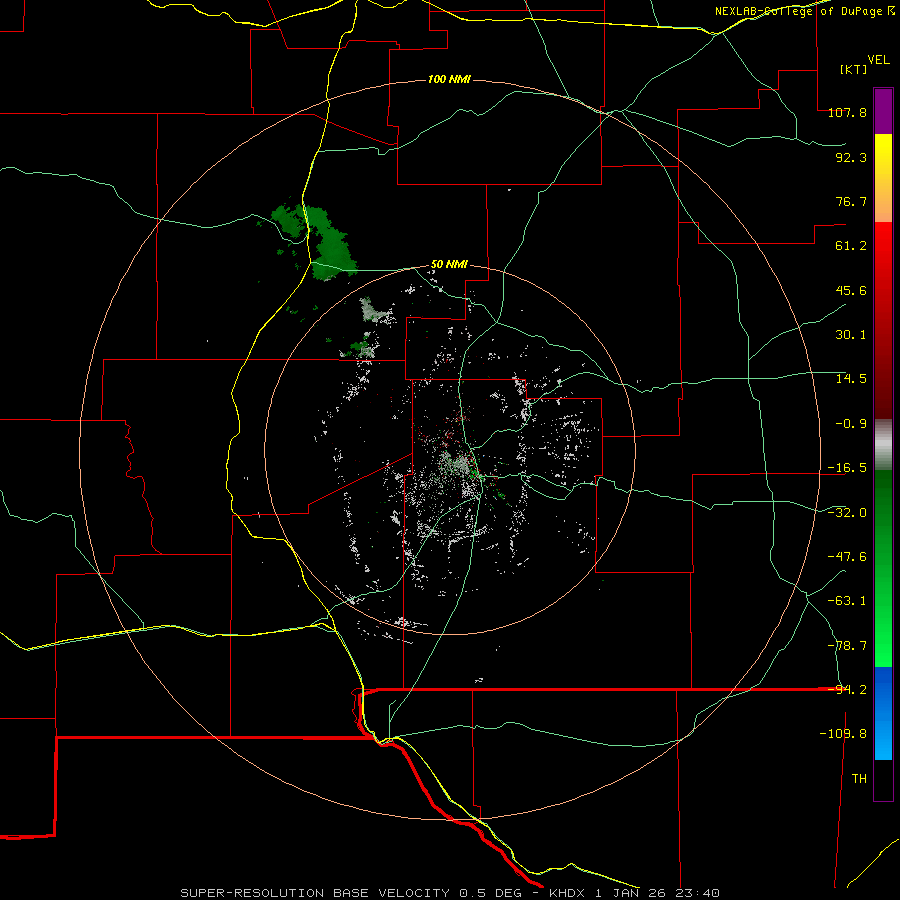Click the 92.3 scale value

[x=851, y=157]
